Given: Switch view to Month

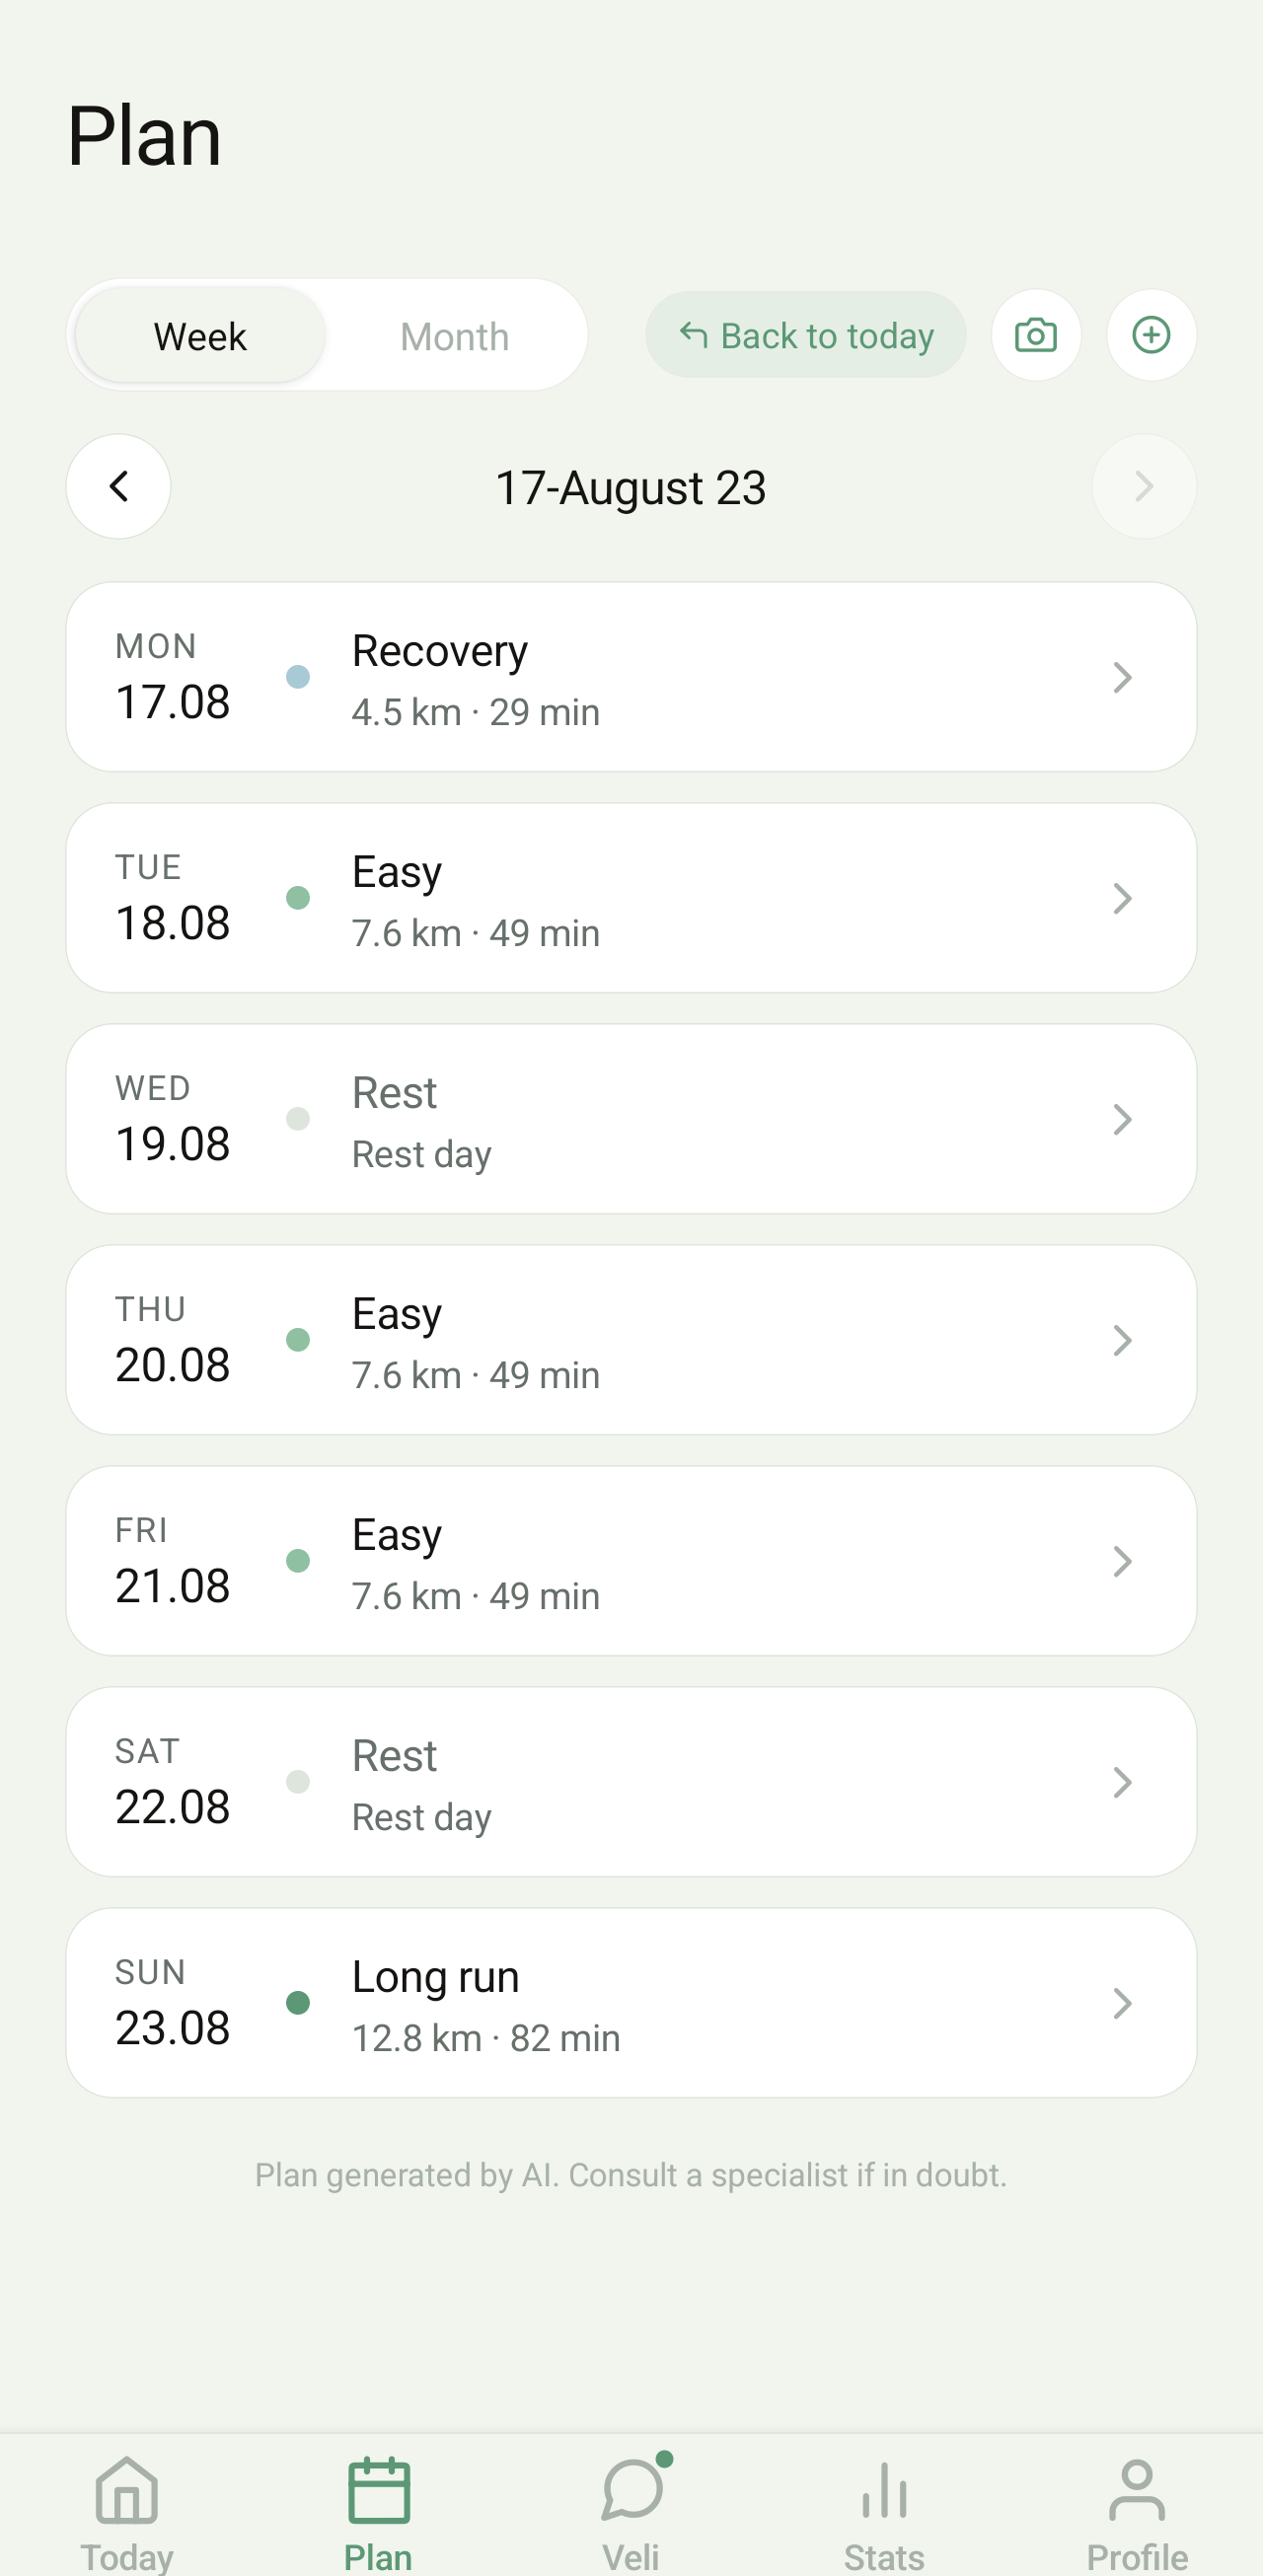Looking at the screenshot, I should tap(454, 335).
